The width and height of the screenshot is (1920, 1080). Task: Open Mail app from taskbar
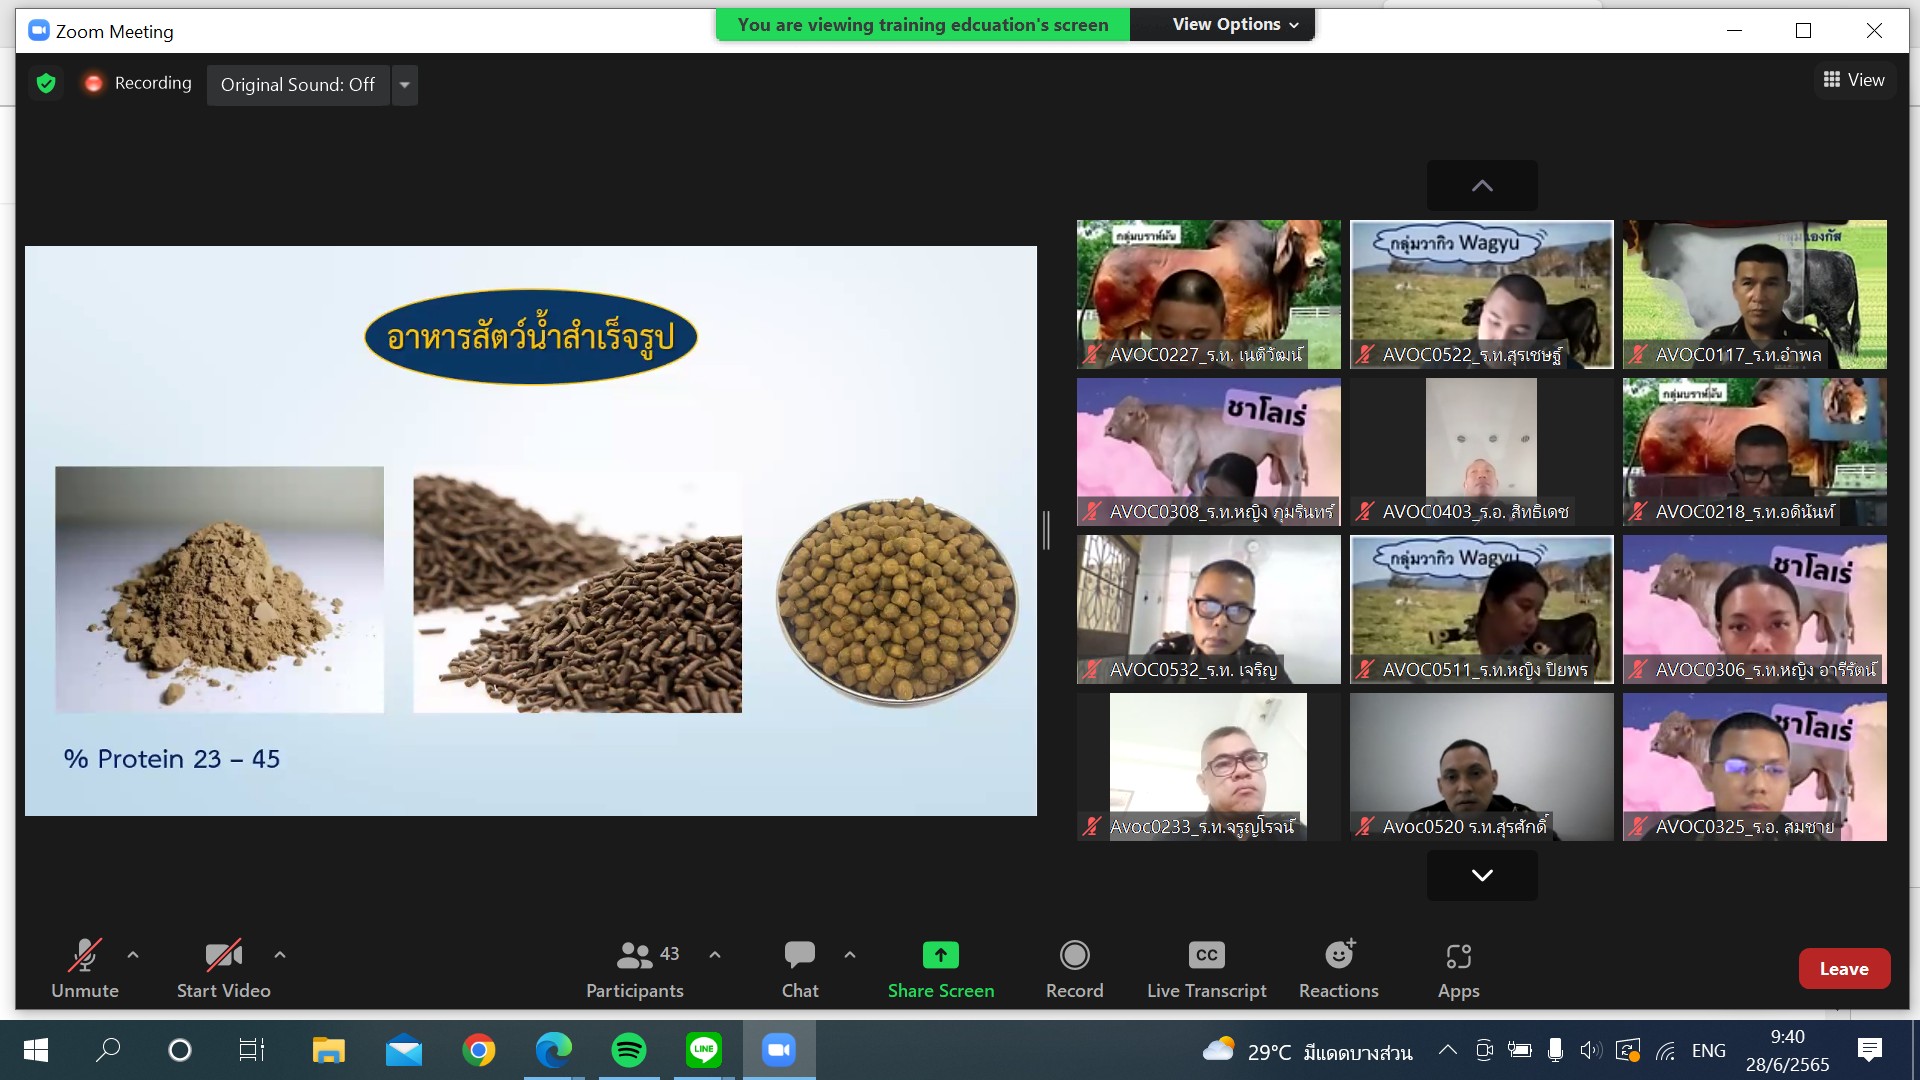pos(403,1050)
